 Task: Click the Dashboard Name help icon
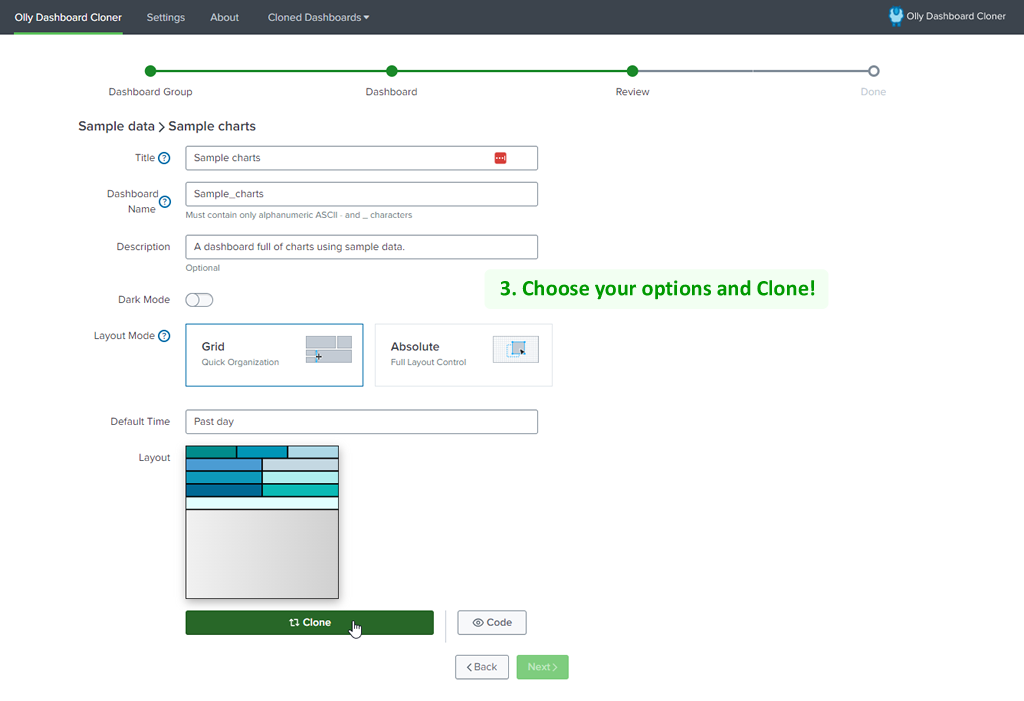click(165, 202)
